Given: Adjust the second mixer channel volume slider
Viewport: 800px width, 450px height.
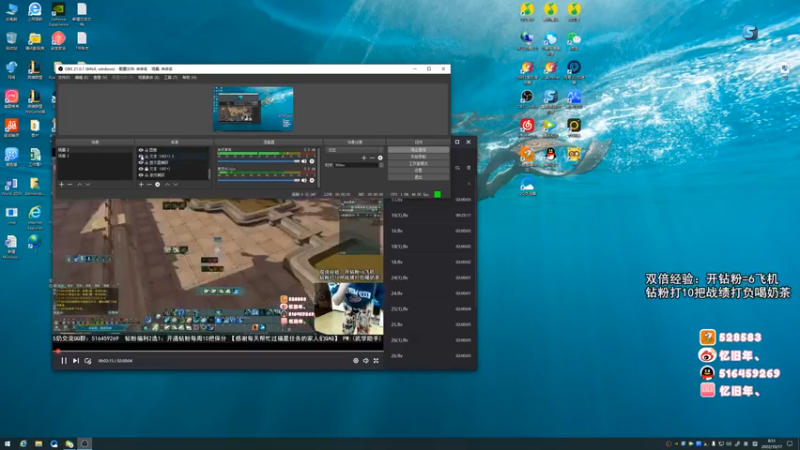Looking at the screenshot, I should click(x=259, y=180).
